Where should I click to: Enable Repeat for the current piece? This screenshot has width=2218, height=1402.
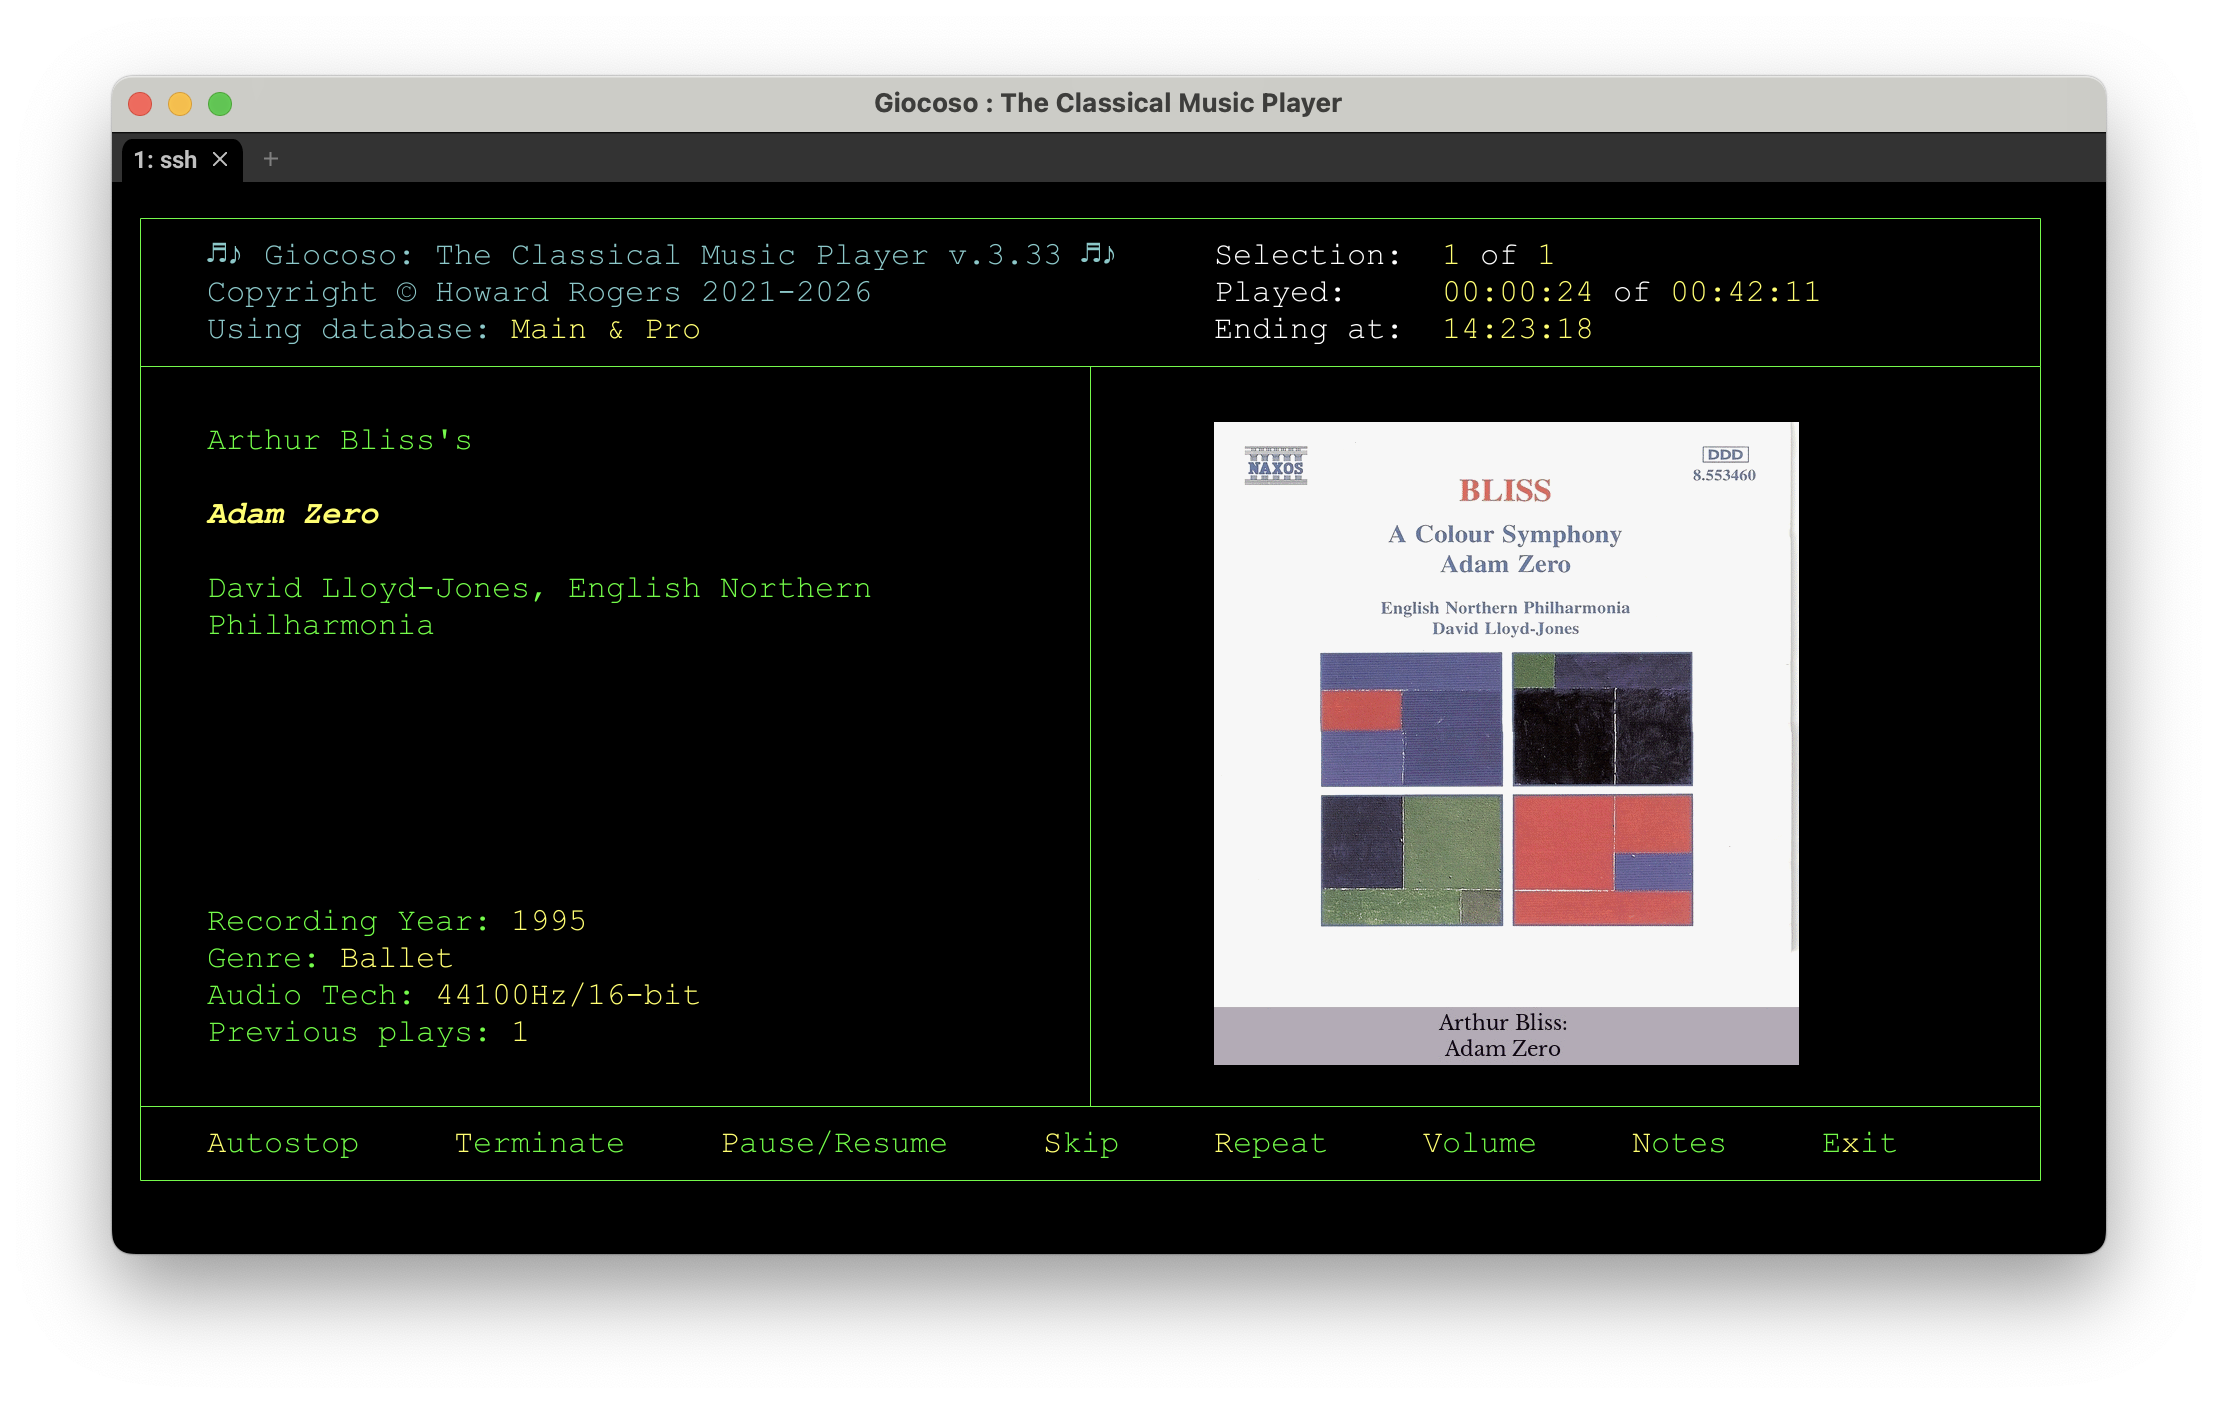click(1270, 1143)
